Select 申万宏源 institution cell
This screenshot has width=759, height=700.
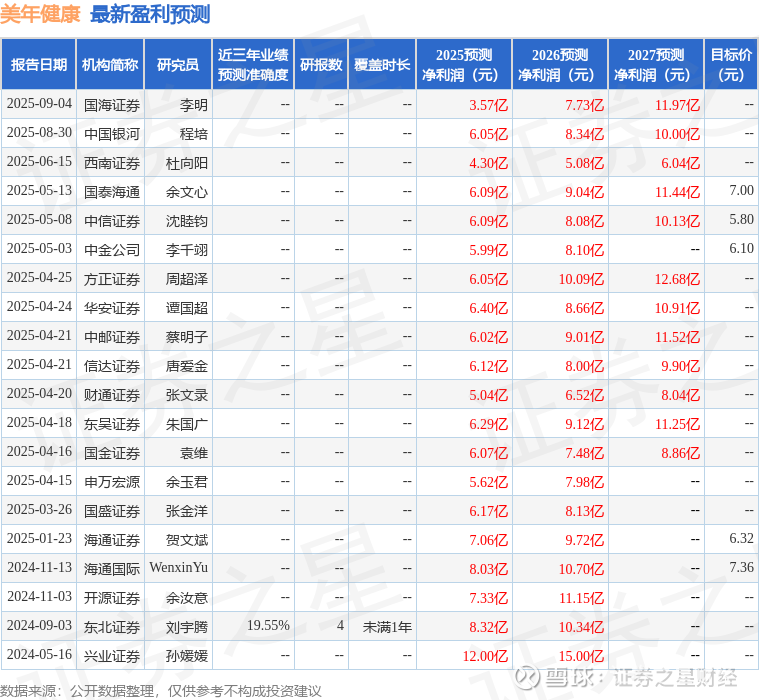point(112,483)
